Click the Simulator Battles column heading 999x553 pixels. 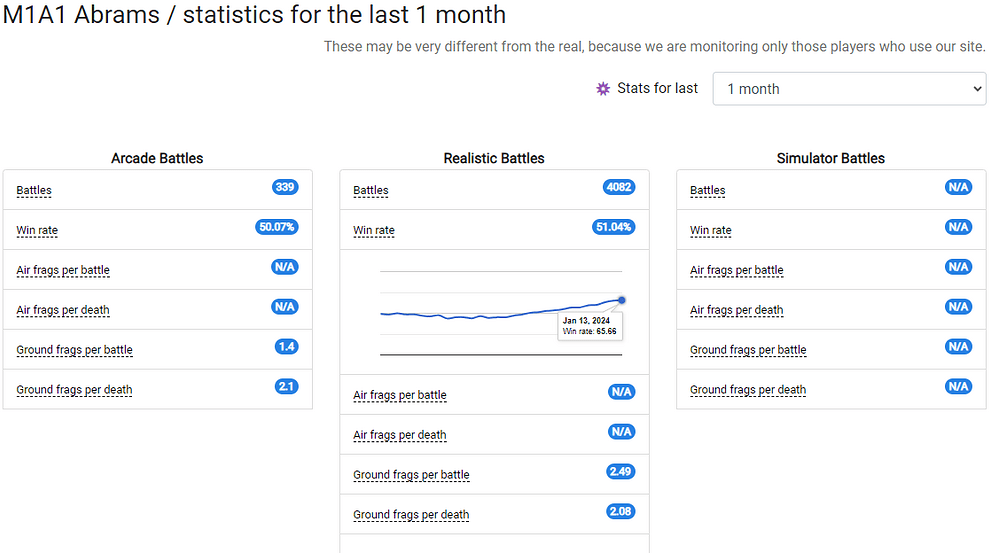pyautogui.click(x=831, y=158)
